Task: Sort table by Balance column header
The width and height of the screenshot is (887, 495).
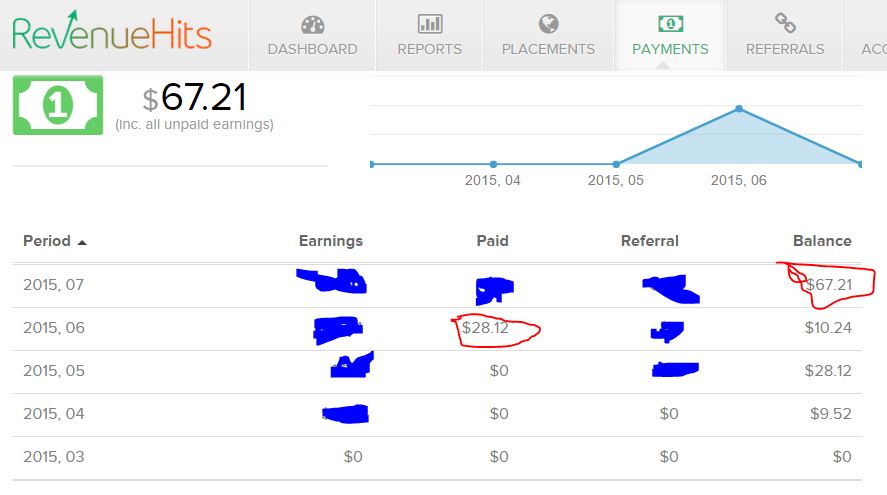Action: 822,241
